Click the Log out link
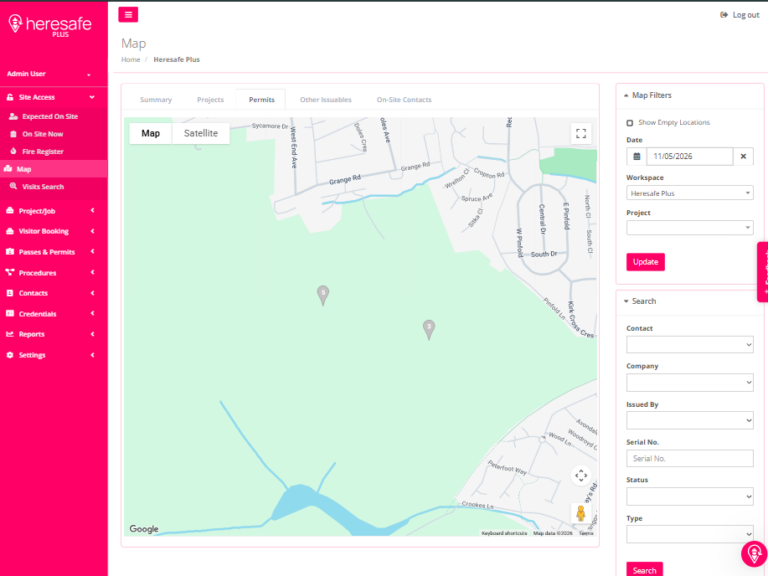Screen dimensions: 768x576 pos(740,15)
